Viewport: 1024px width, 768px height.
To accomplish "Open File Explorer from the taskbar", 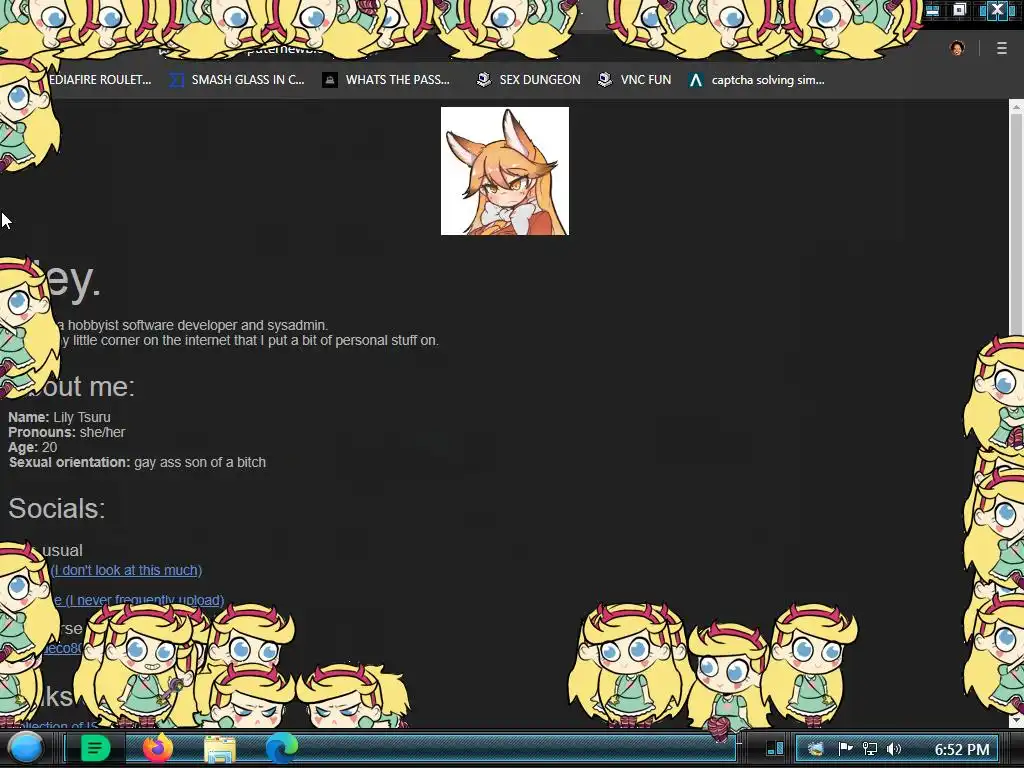I will point(220,750).
